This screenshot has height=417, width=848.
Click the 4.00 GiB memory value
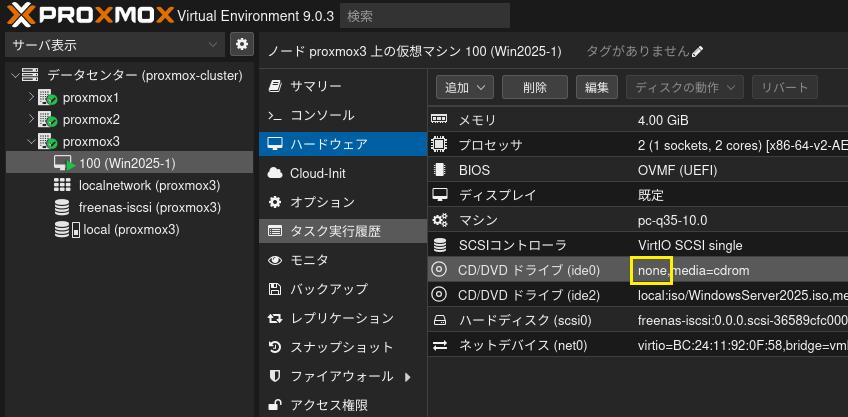point(663,120)
